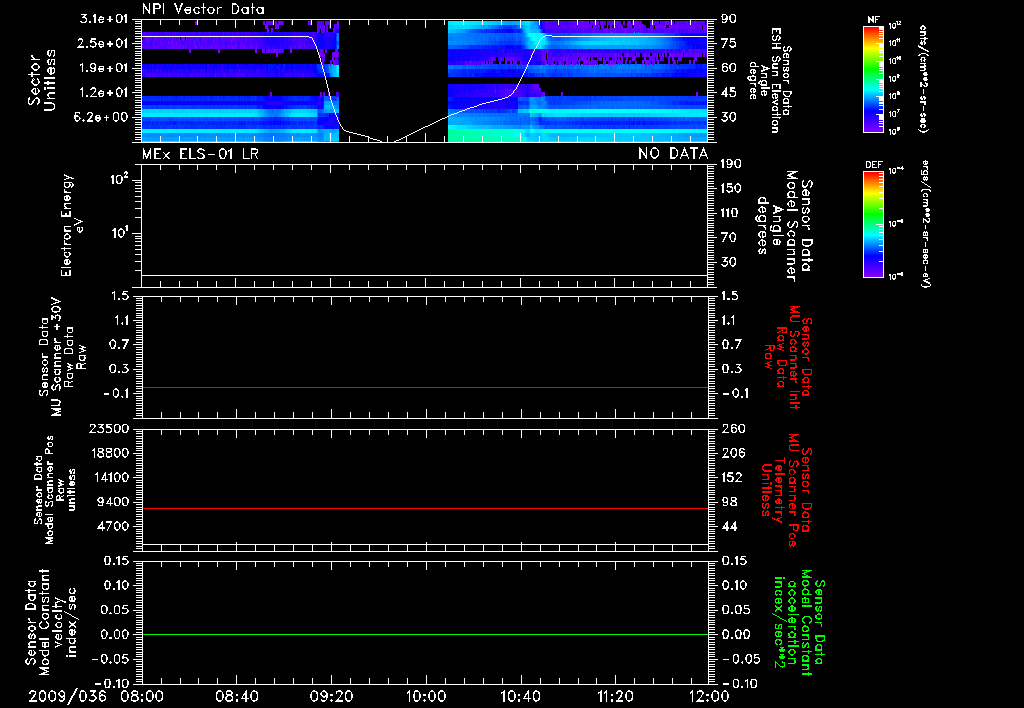Click the '44' telemetry tick value

pos(729,526)
